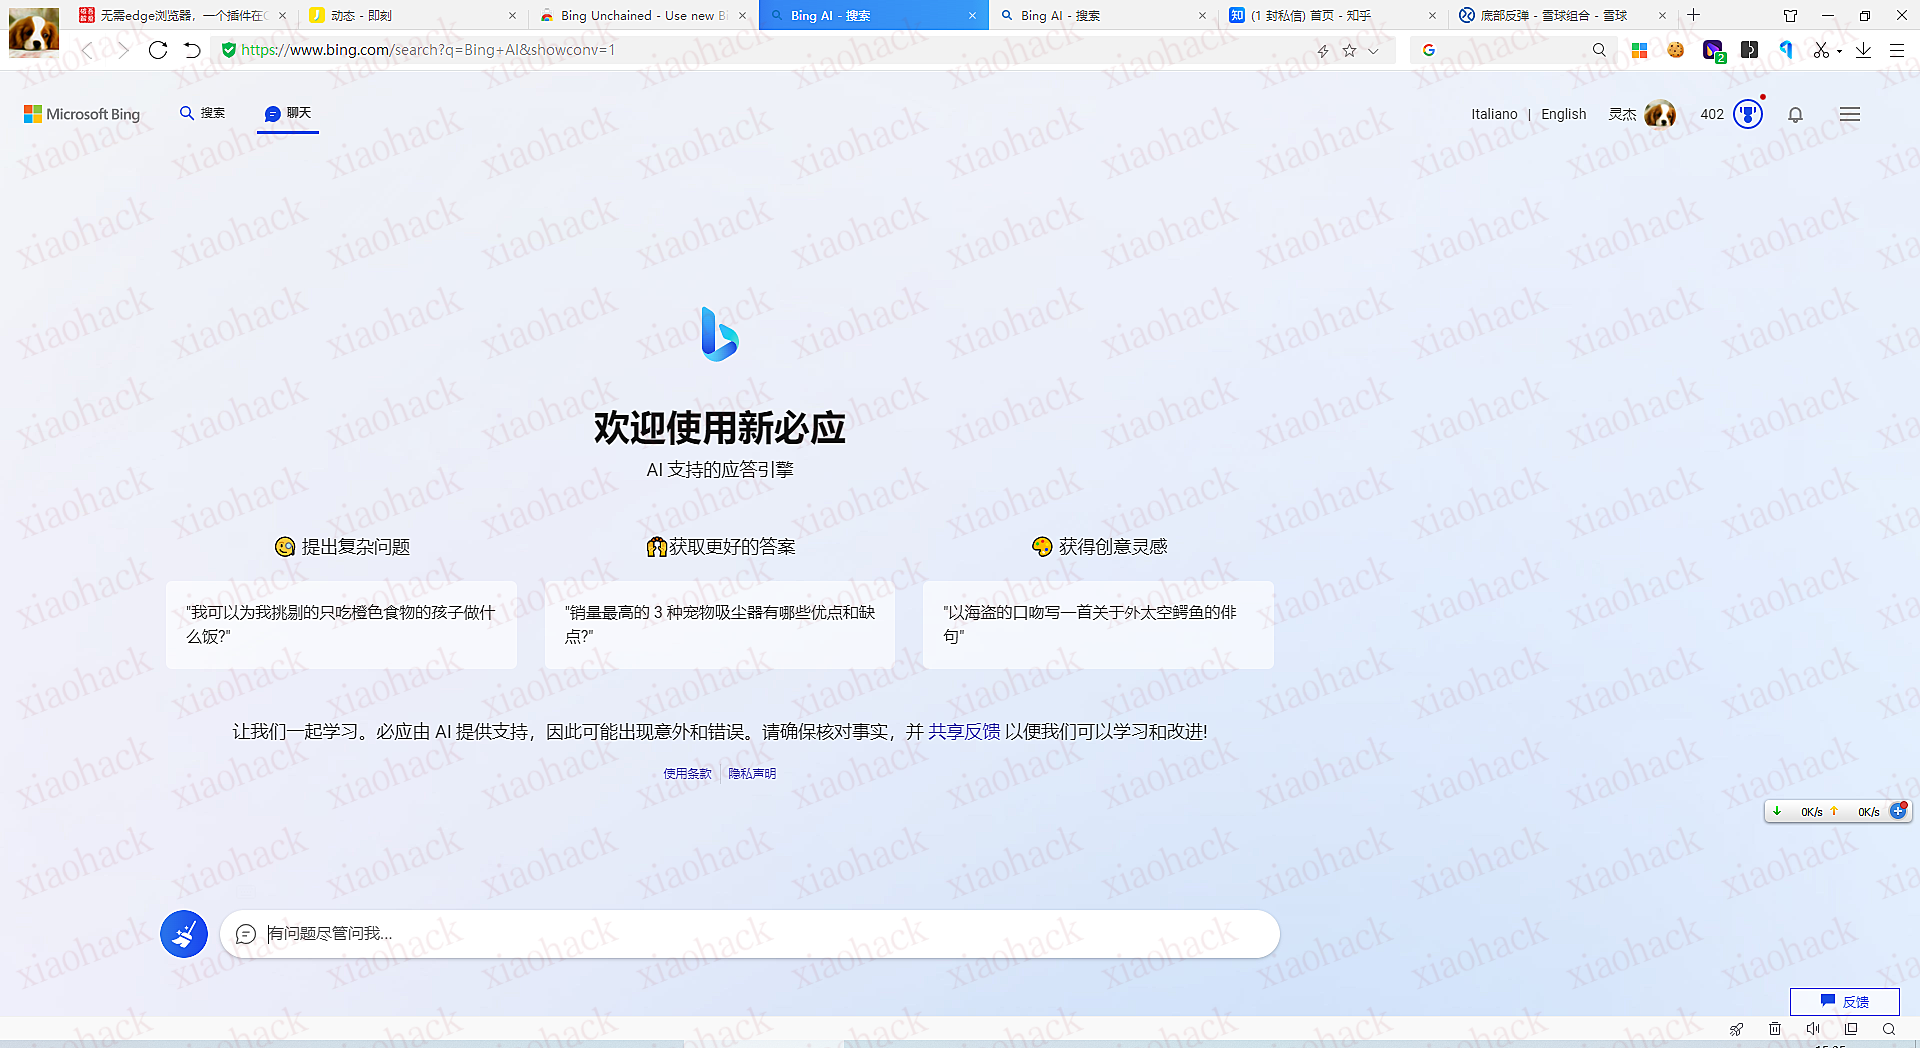
Task: Click the 反馈 feedback button
Action: (1845, 1001)
